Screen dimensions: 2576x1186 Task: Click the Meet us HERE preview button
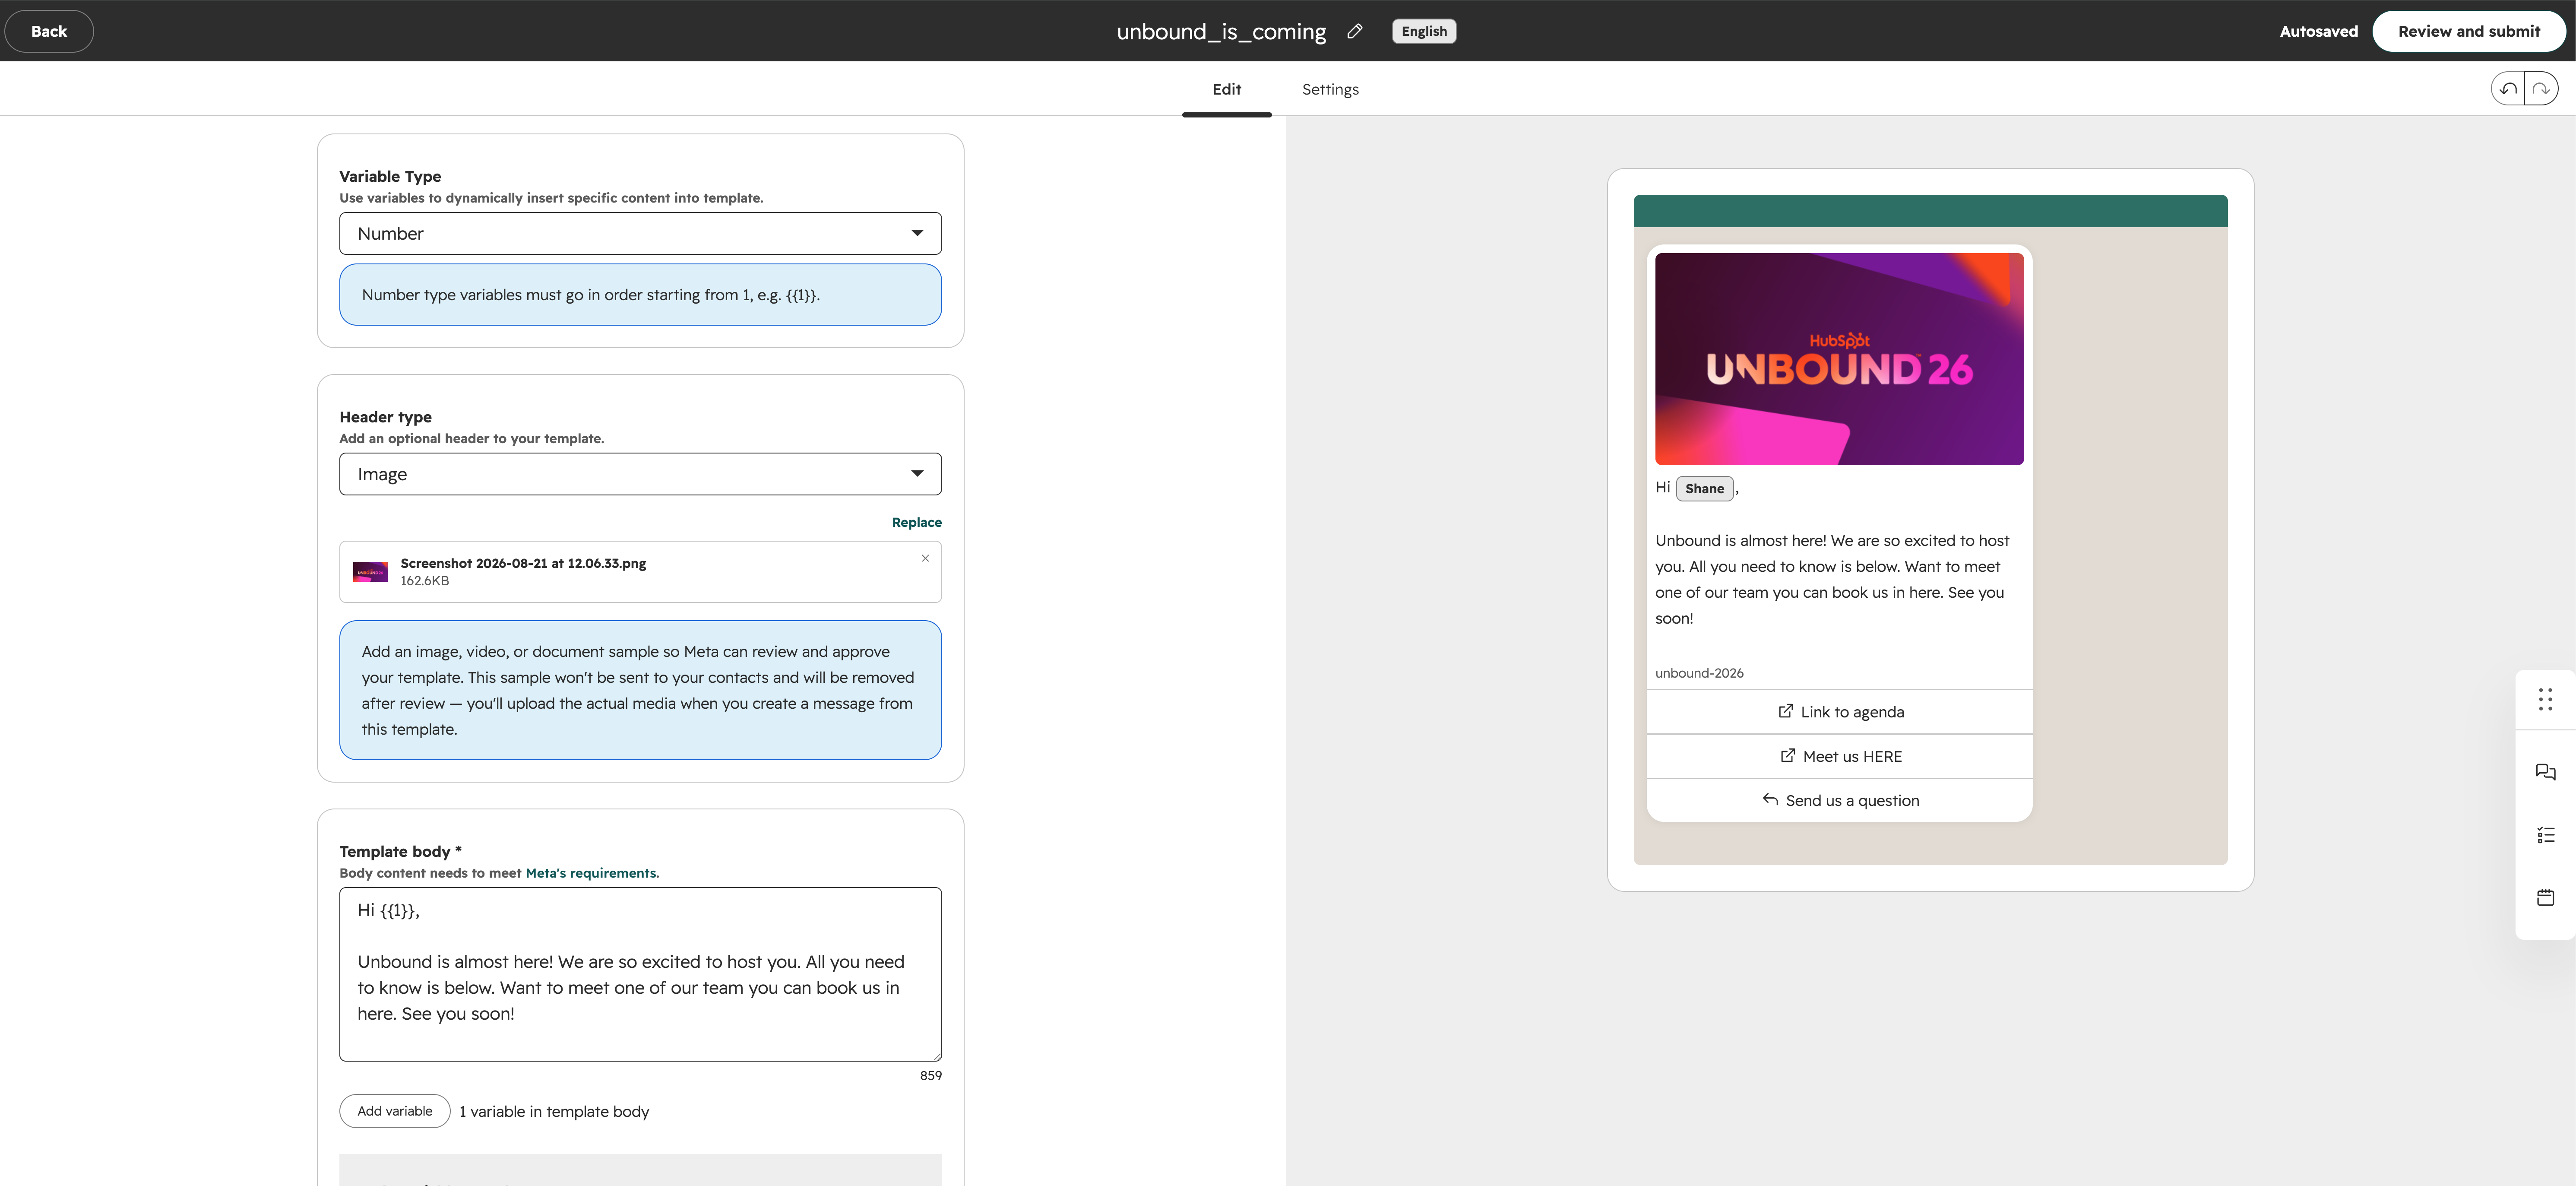click(1839, 756)
